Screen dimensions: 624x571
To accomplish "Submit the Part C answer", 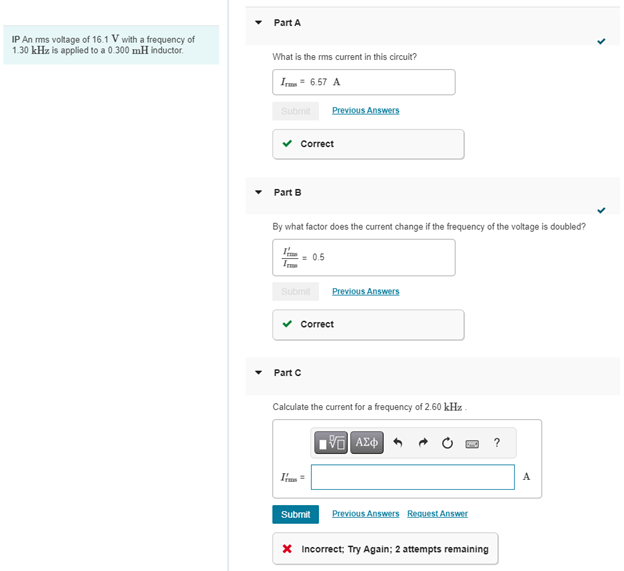I will (x=296, y=514).
